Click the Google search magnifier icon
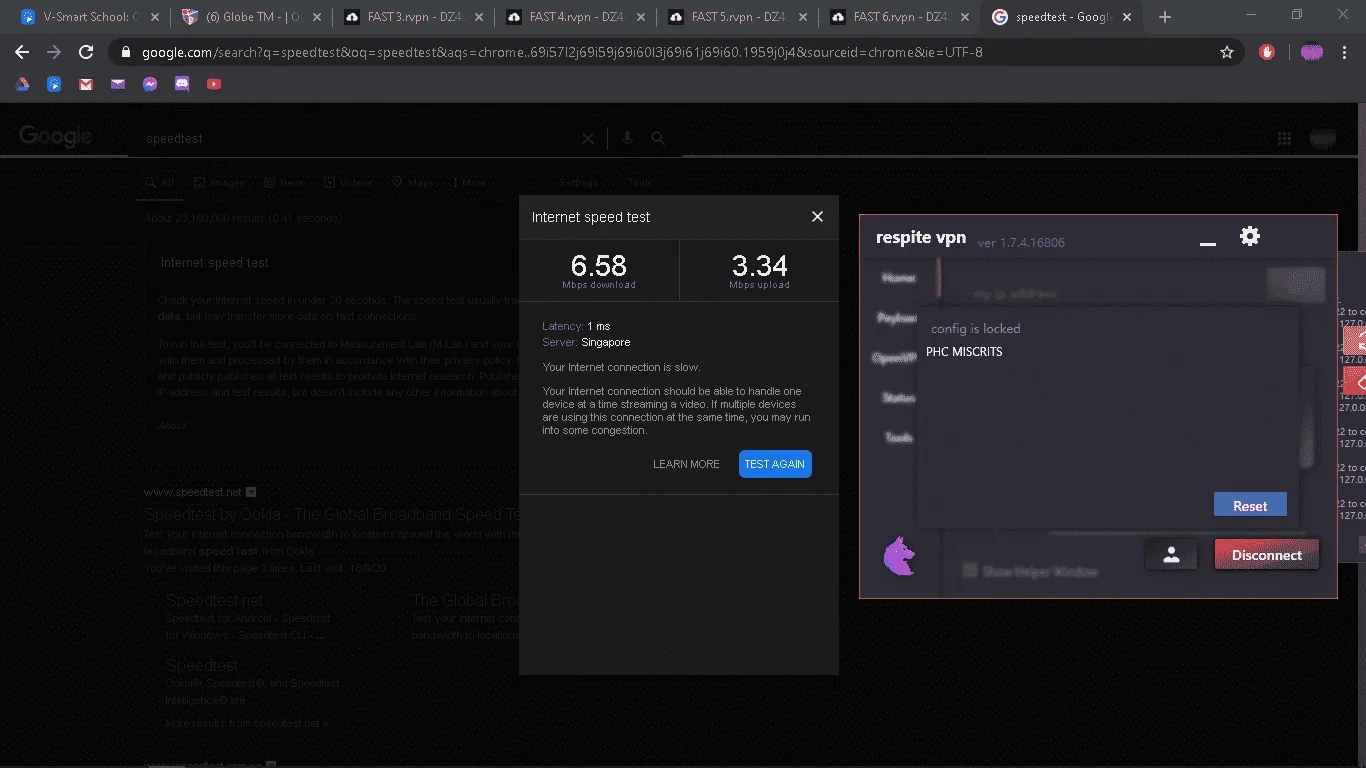 click(658, 139)
